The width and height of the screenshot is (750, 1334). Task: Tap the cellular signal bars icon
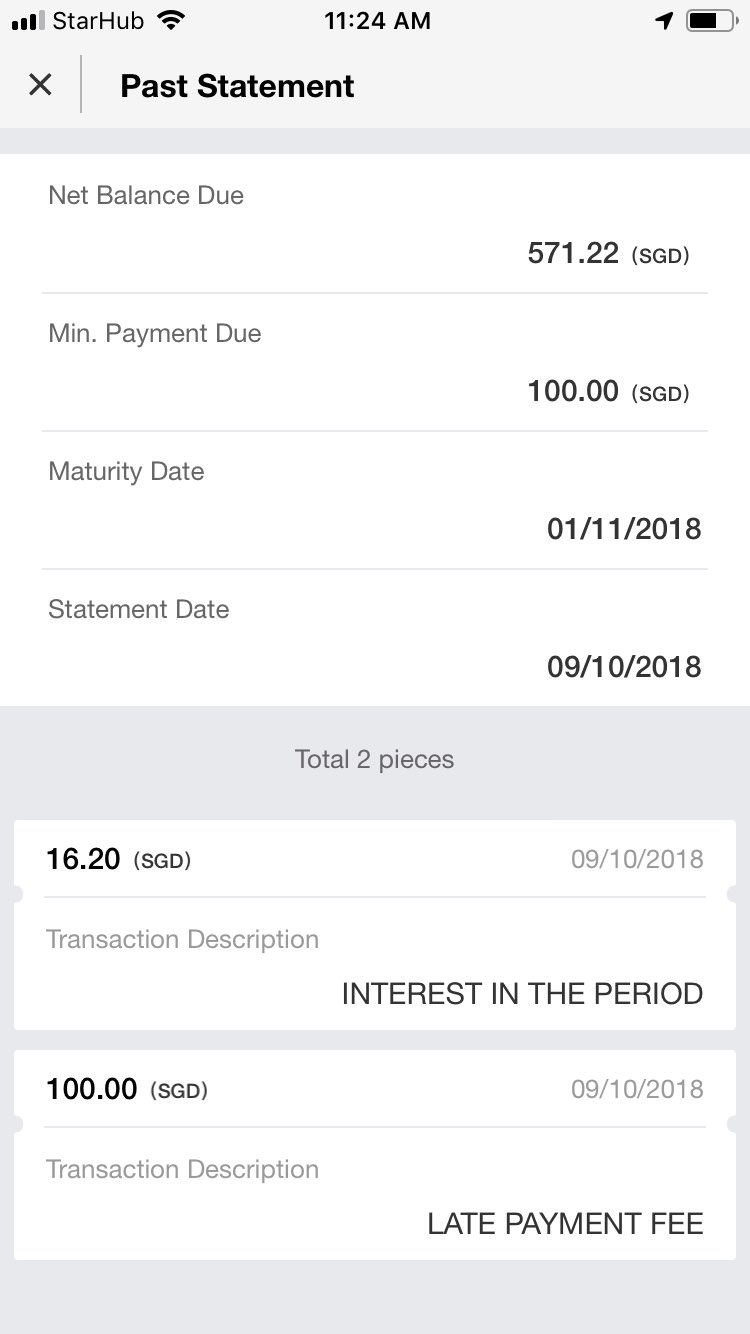click(x=27, y=21)
